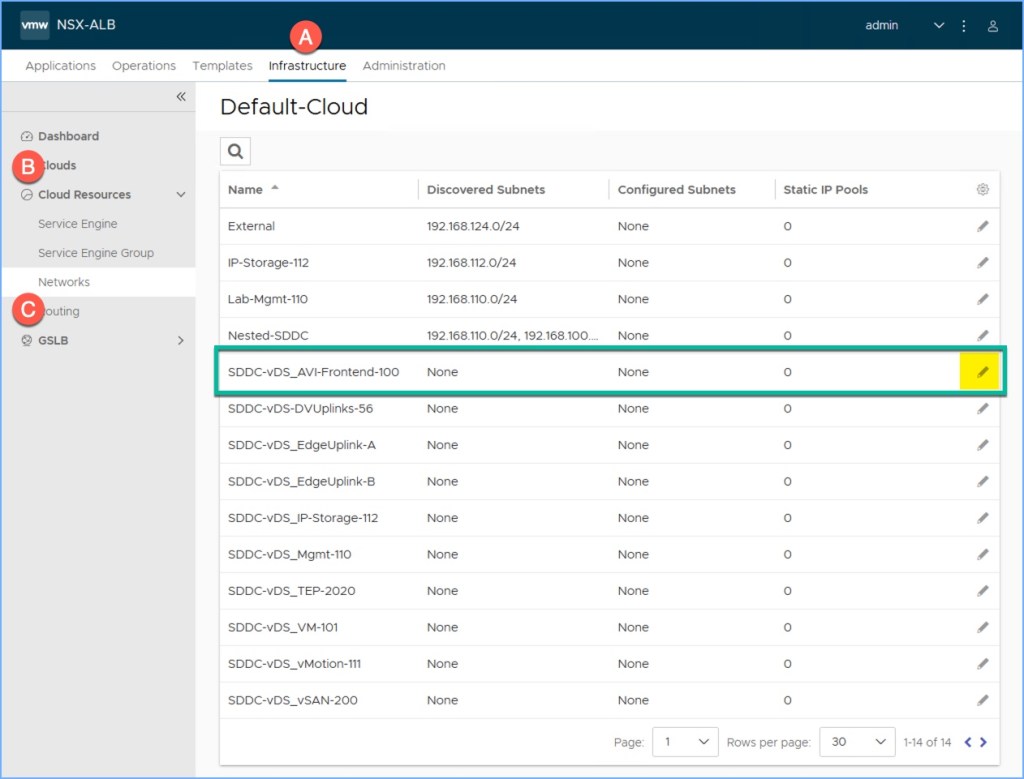Click the user profile icon
This screenshot has height=779, width=1024.
pos(993,26)
